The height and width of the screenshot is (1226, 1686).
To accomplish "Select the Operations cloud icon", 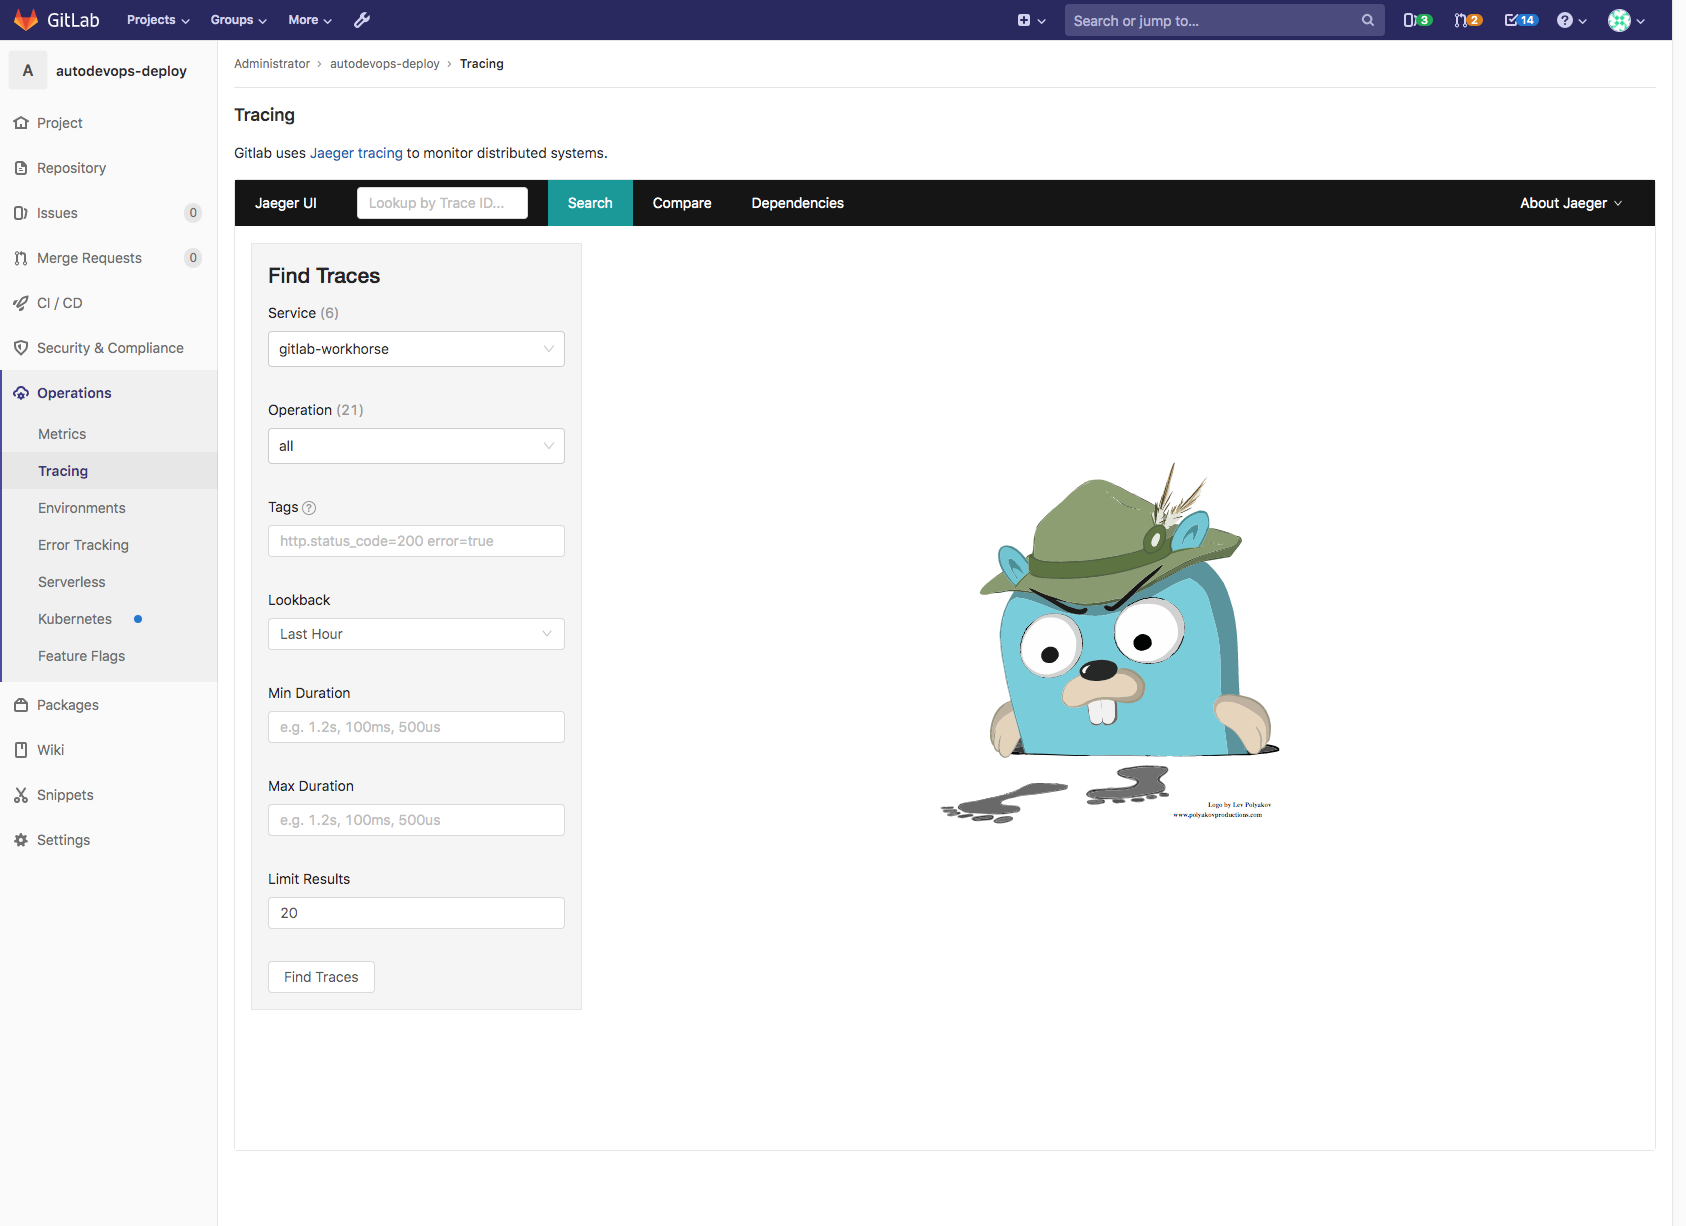I will (x=21, y=392).
